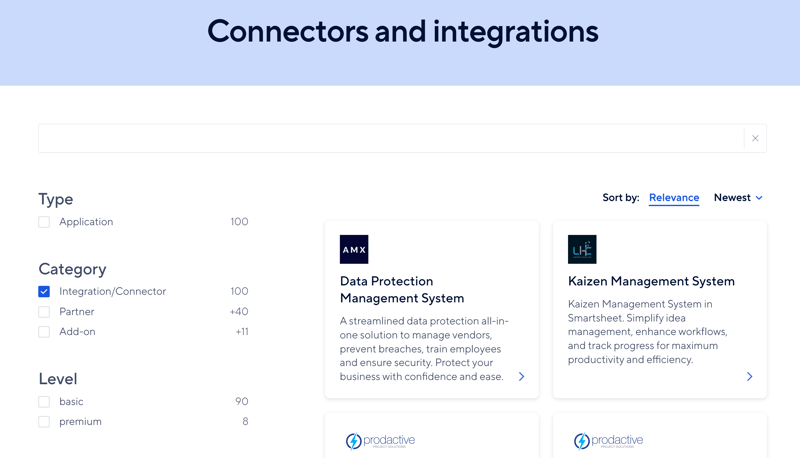Viewport: 800px width, 458px height.
Task: Check the Partner category checkbox
Action: [44, 312]
